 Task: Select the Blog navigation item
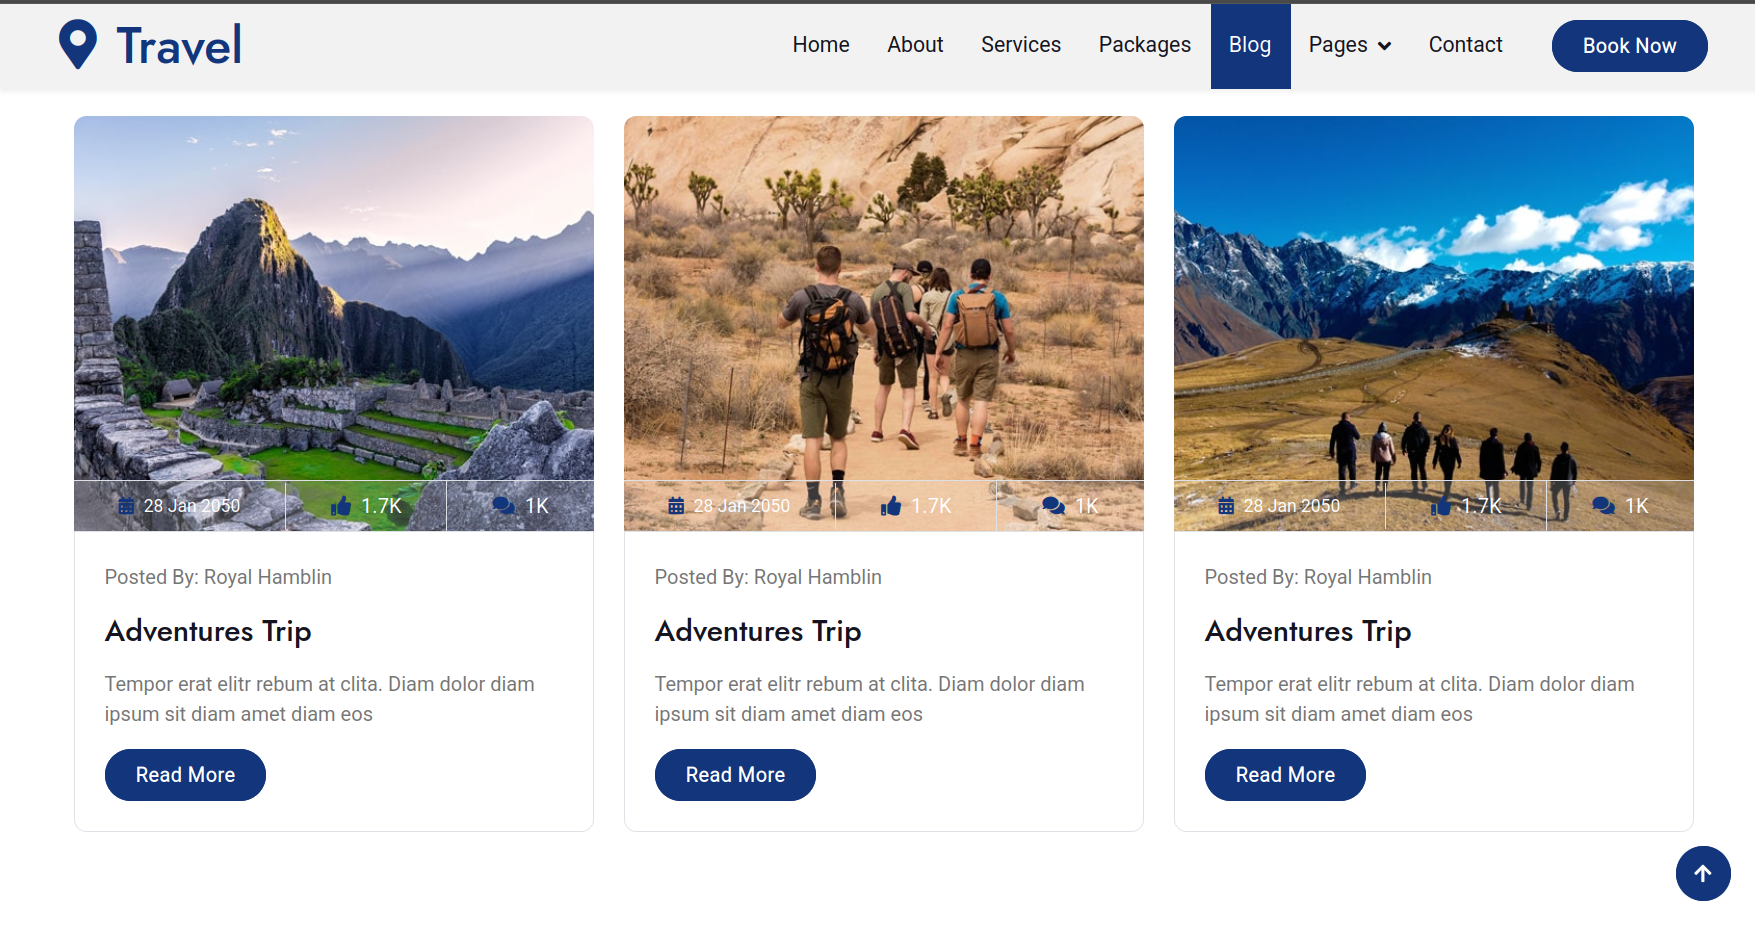1250,45
